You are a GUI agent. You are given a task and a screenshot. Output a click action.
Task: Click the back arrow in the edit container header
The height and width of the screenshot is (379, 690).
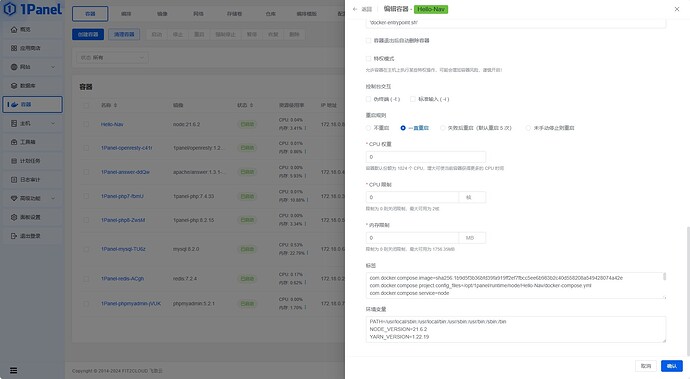point(355,9)
